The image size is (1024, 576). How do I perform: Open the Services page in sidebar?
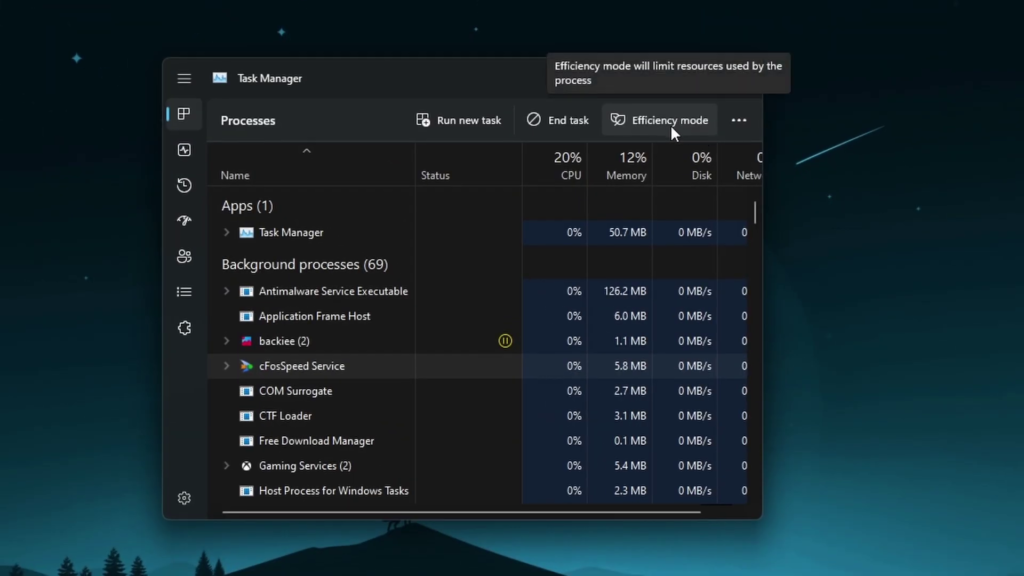pos(184,328)
